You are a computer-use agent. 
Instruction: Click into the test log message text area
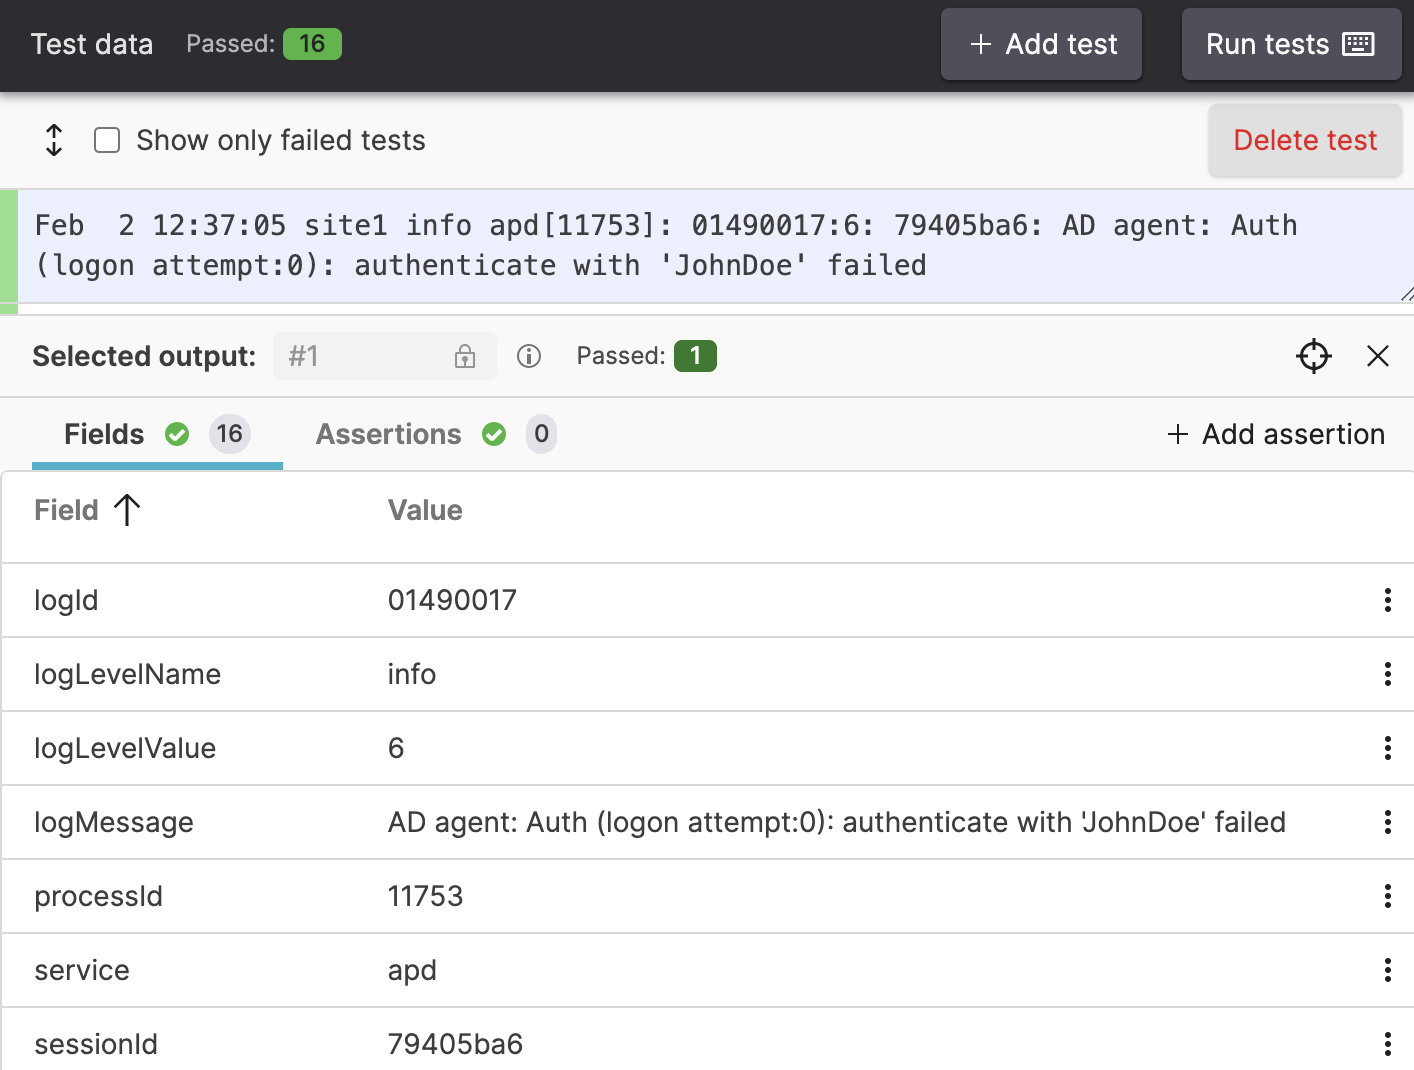715,245
